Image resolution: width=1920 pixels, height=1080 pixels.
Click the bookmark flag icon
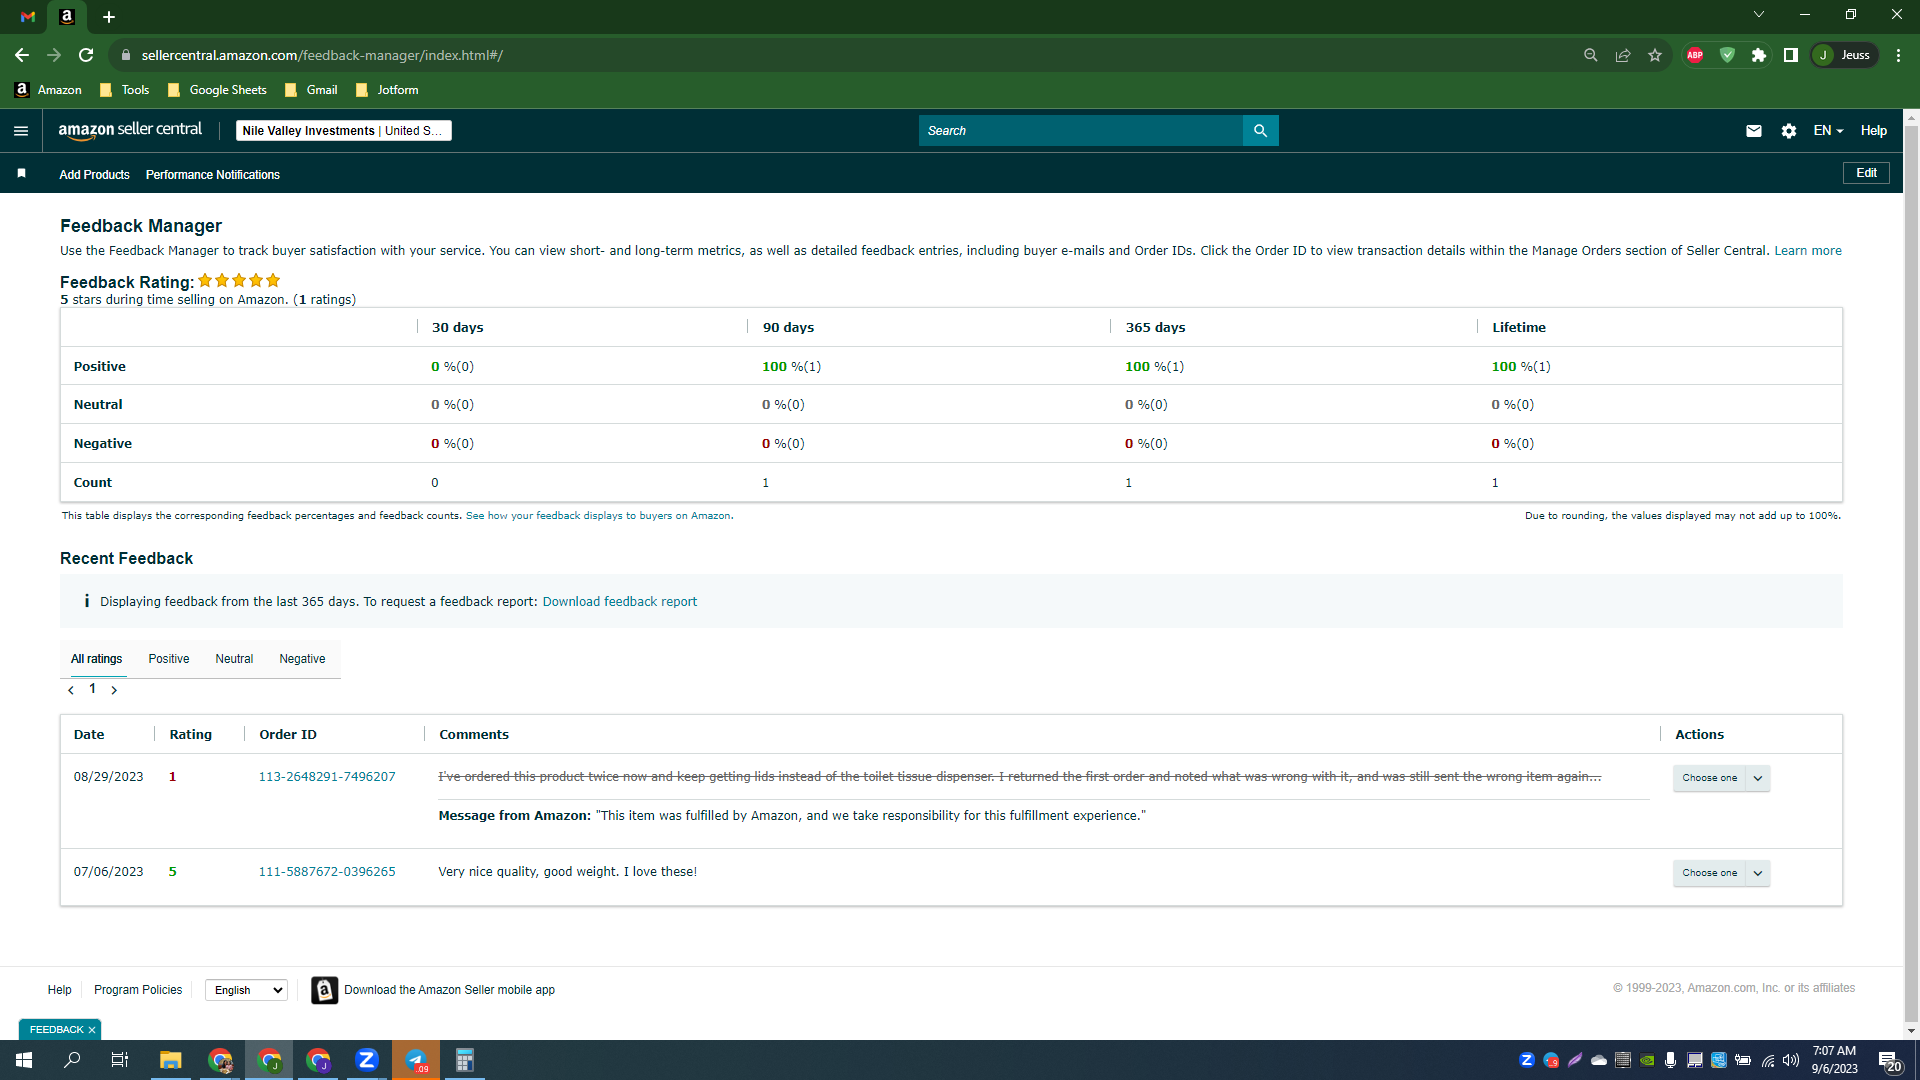(21, 174)
